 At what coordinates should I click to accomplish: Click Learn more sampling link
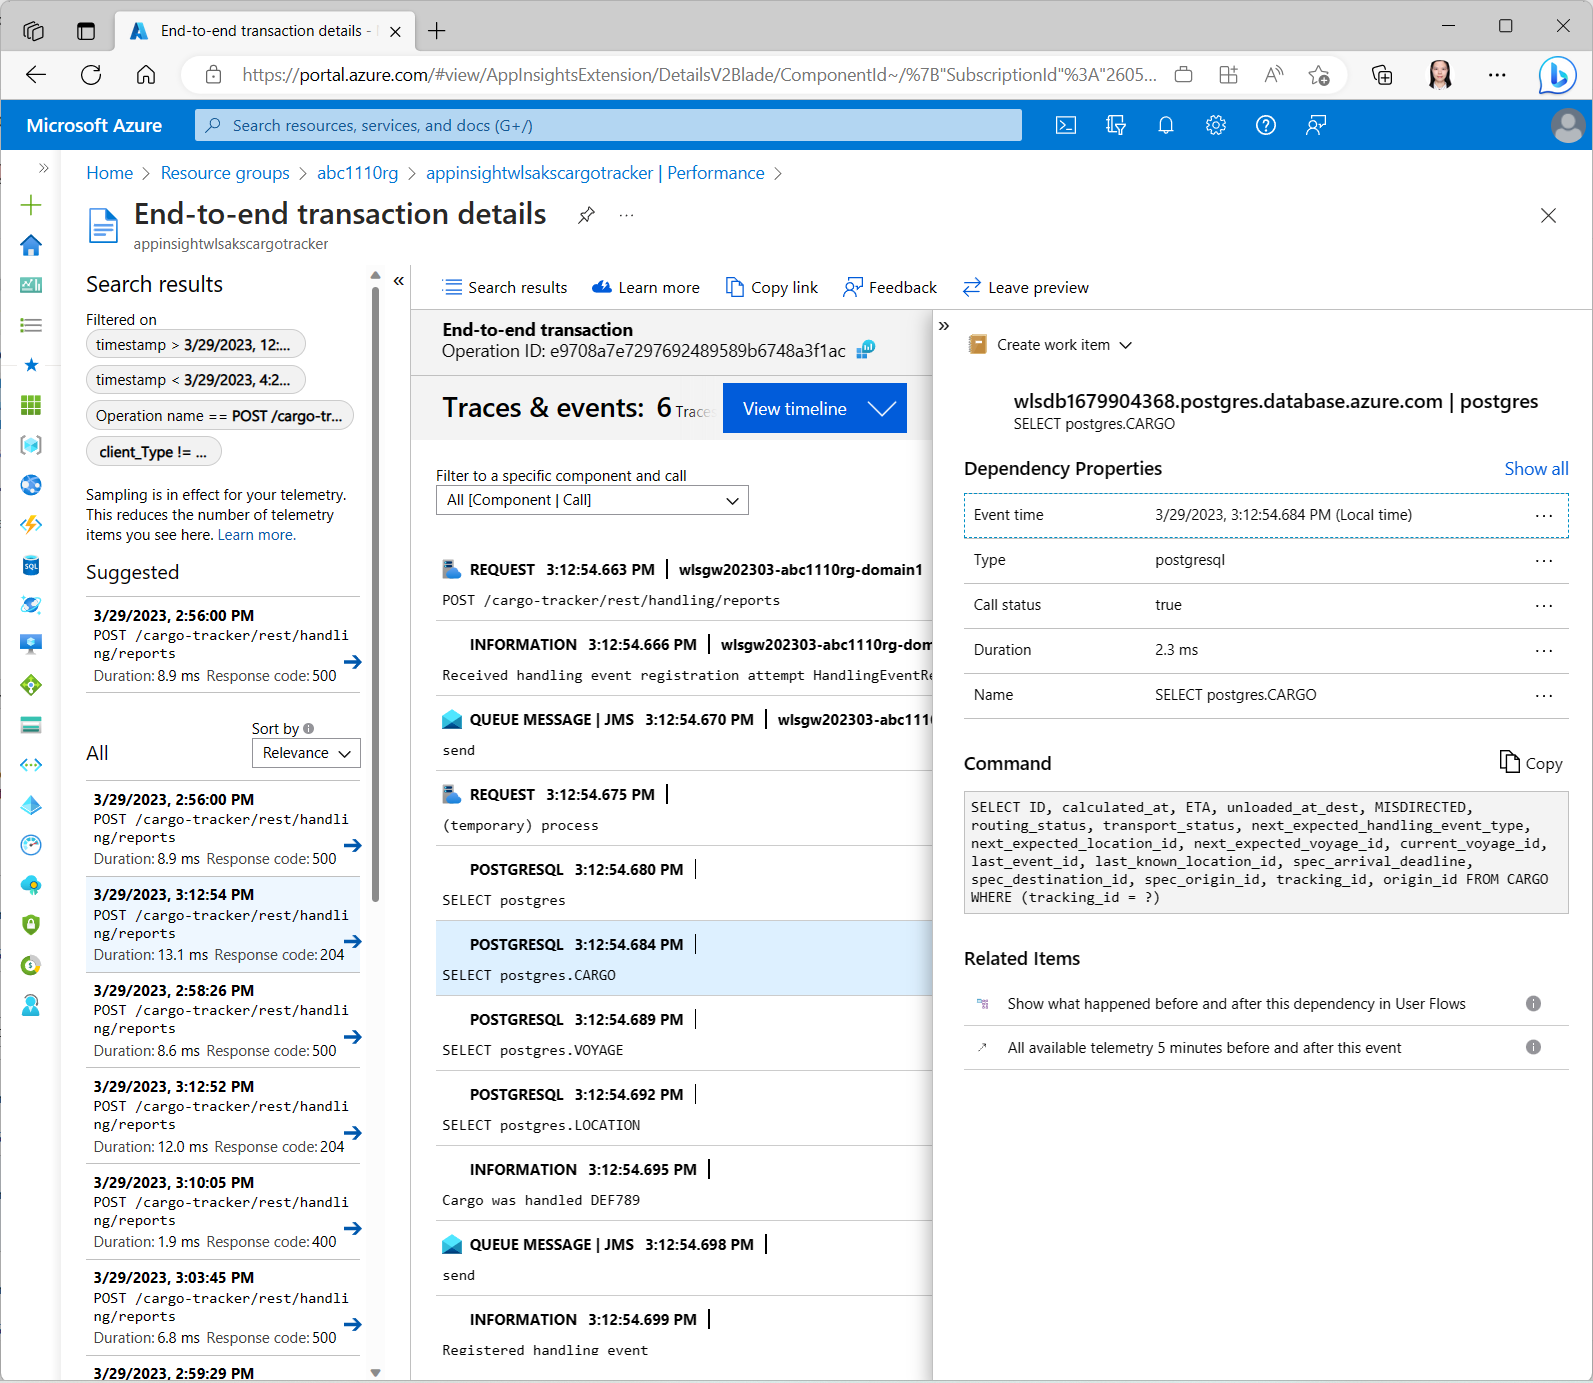[257, 535]
